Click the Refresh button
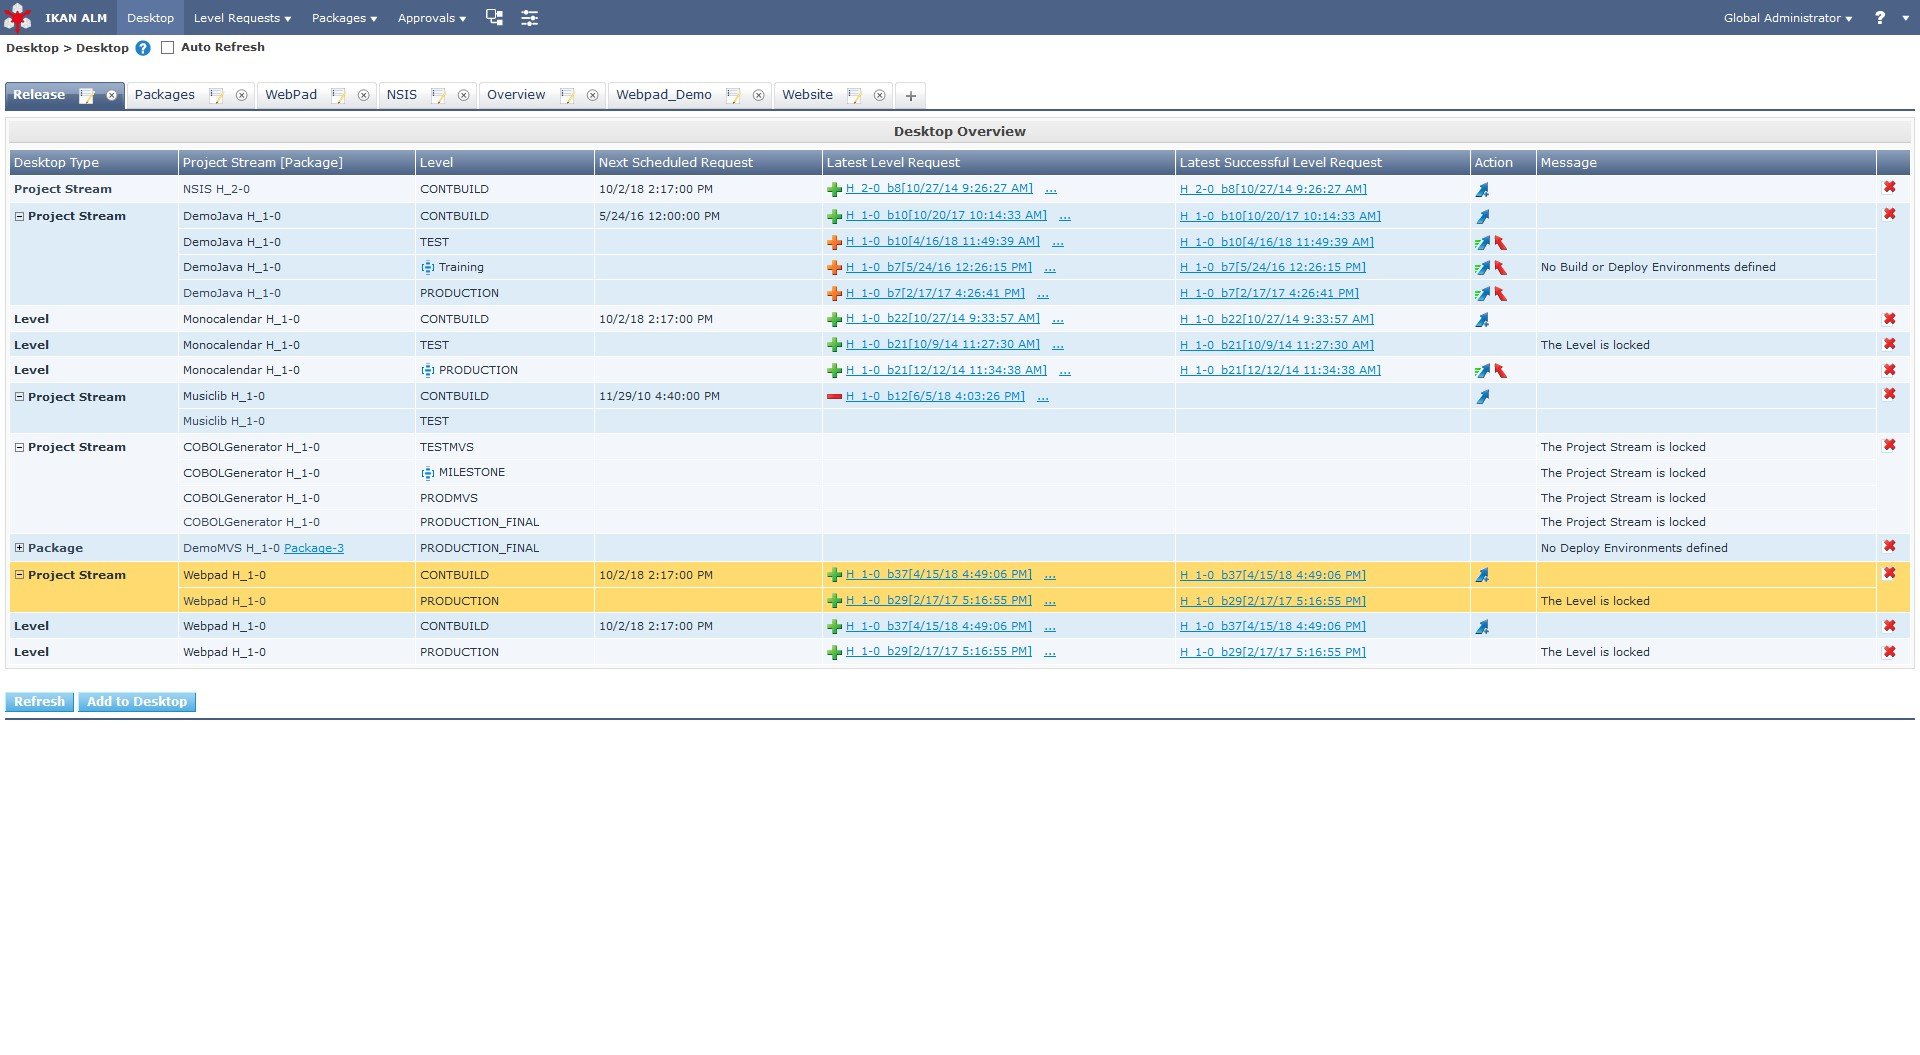This screenshot has width=1920, height=1055. coord(39,702)
